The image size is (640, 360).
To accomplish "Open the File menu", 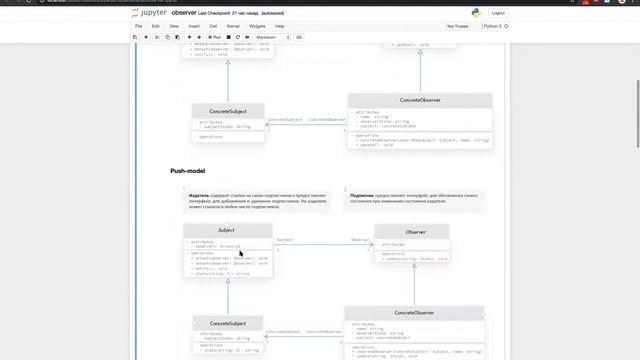I will coord(139,26).
